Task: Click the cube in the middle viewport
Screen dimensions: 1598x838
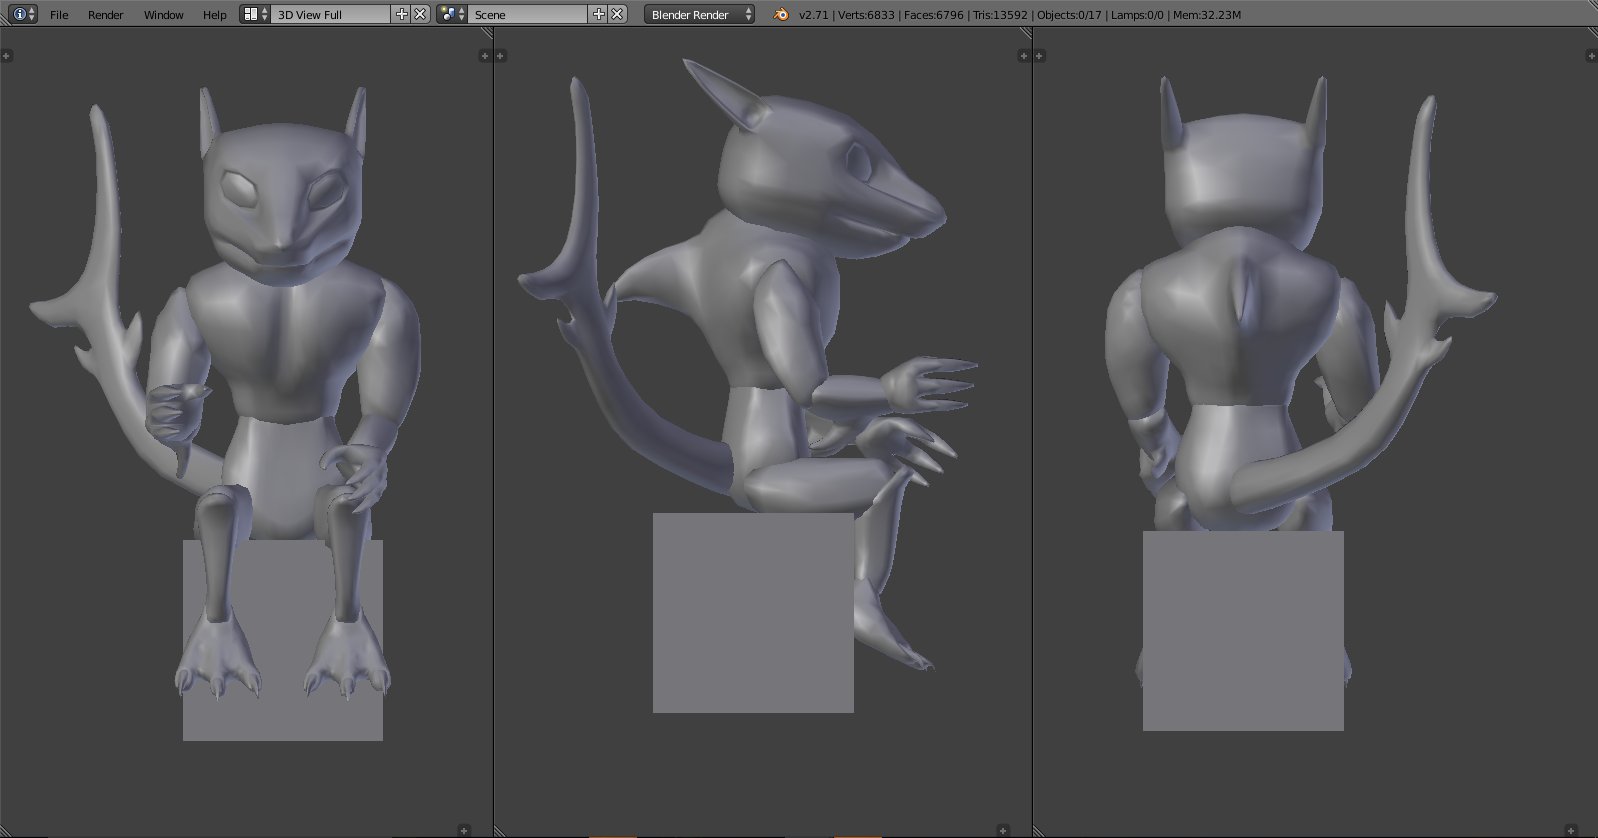Action: tap(752, 612)
